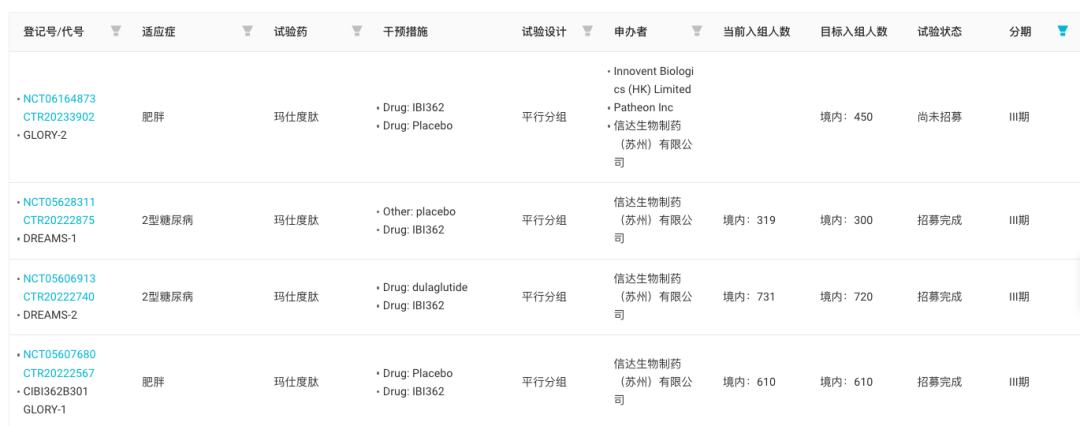Open filter for 试验药 column

click(x=357, y=30)
